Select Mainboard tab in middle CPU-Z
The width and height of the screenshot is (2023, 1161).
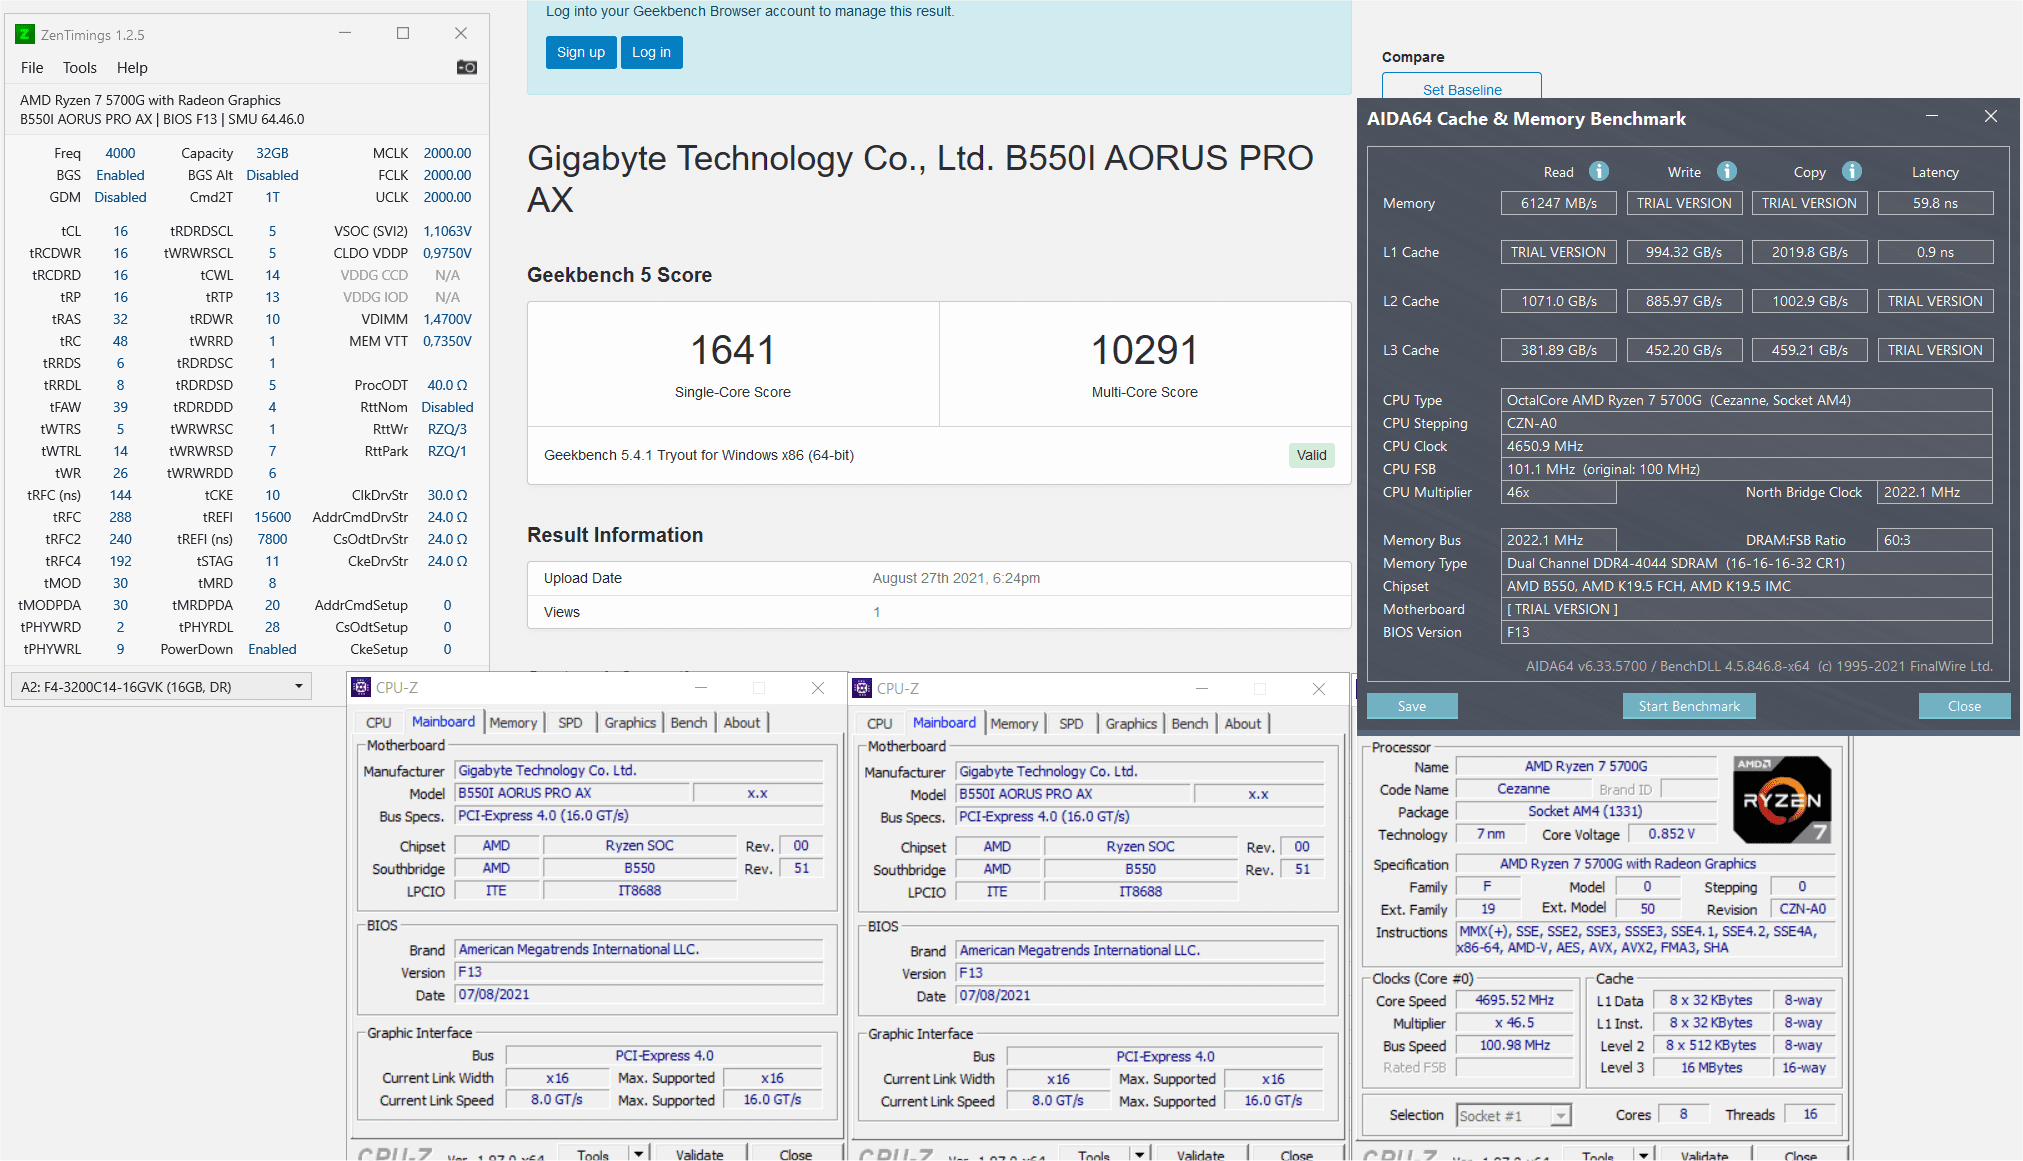944,722
